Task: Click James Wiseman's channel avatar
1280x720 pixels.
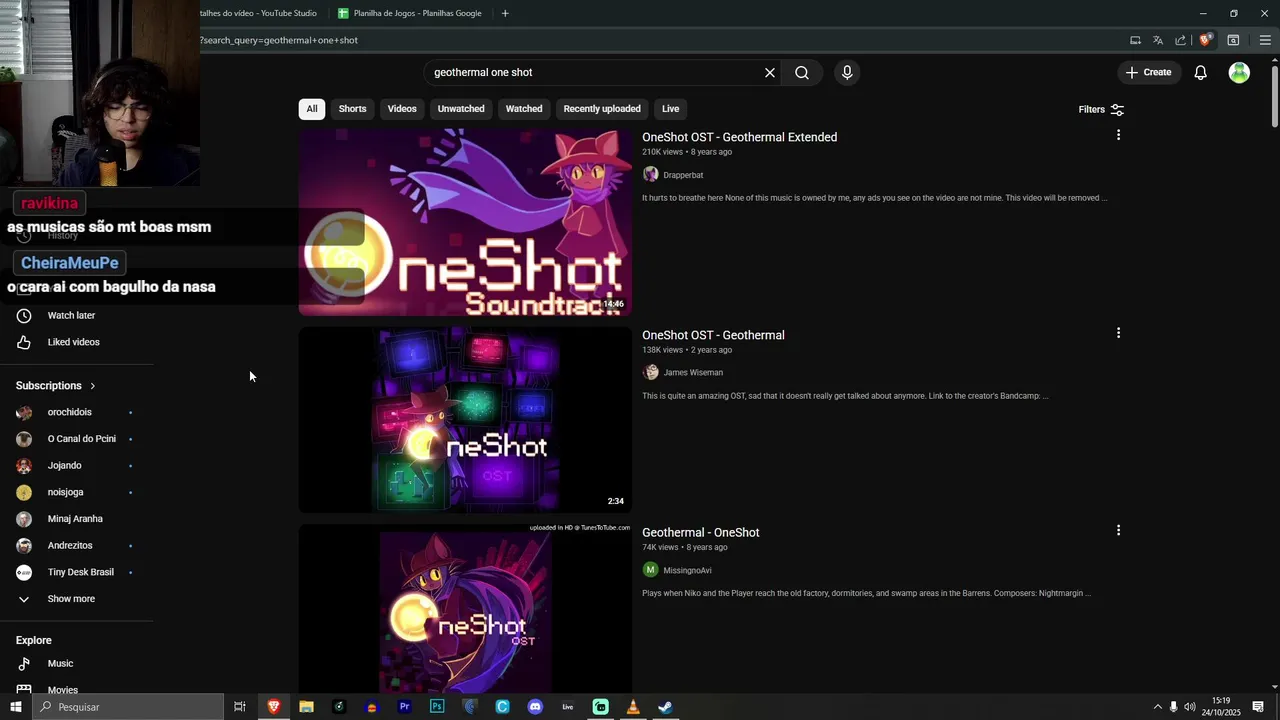Action: coord(651,372)
